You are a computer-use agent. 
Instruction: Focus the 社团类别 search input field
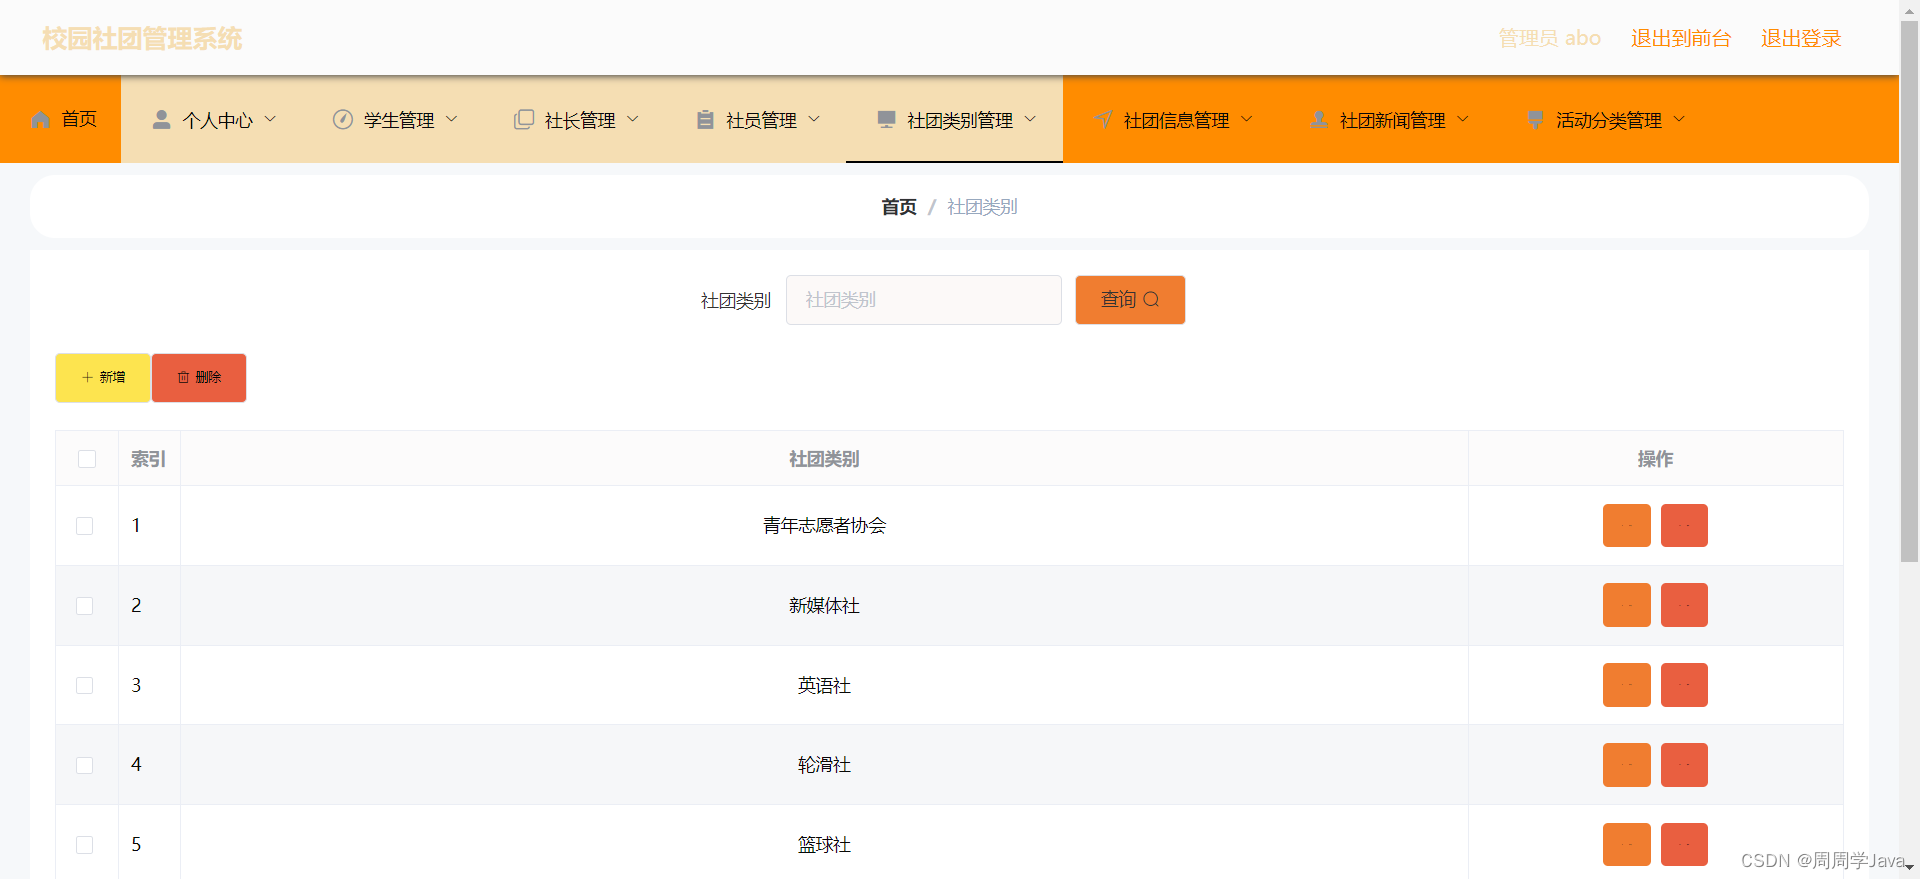click(x=924, y=300)
